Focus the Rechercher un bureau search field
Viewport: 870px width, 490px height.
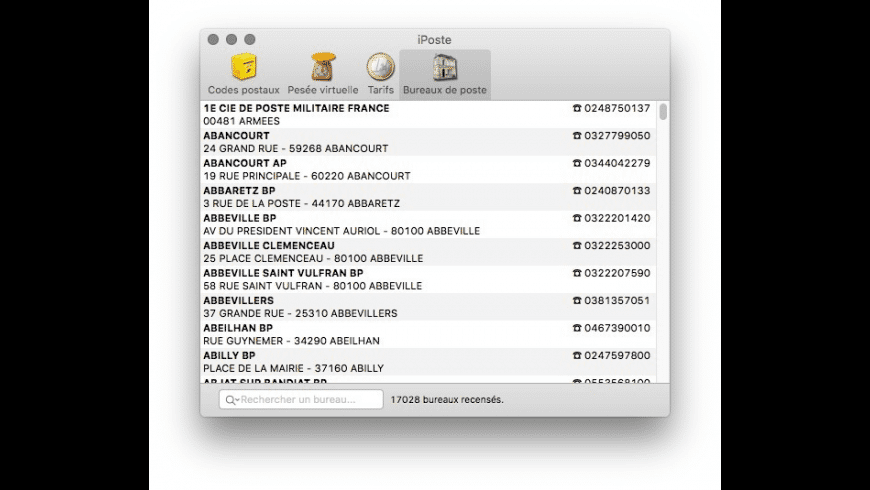tap(301, 400)
